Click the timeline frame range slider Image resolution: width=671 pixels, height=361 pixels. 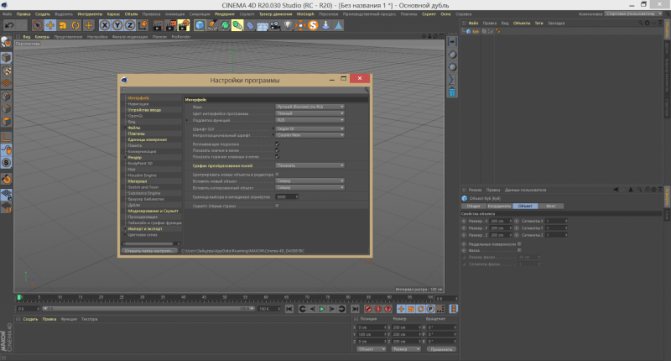149,308
